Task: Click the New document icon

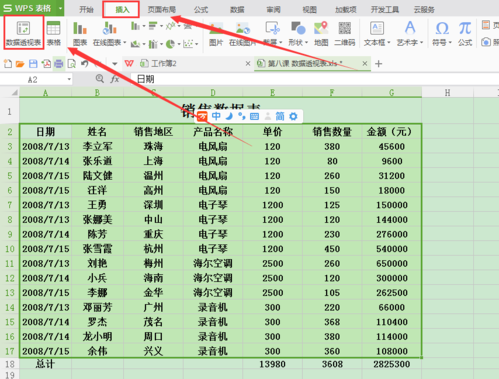Action: pyautogui.click(x=7, y=63)
